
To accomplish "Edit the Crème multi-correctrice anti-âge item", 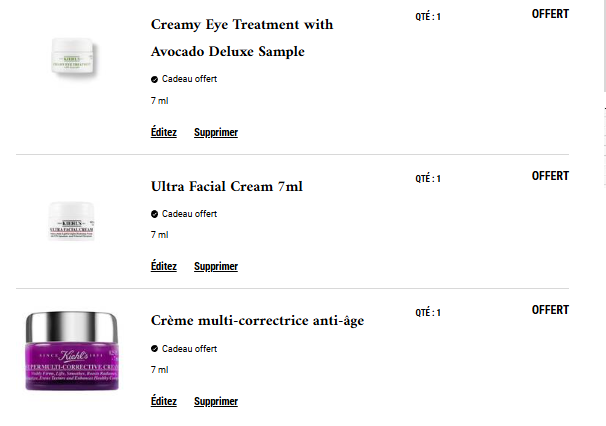I will coord(163,401).
